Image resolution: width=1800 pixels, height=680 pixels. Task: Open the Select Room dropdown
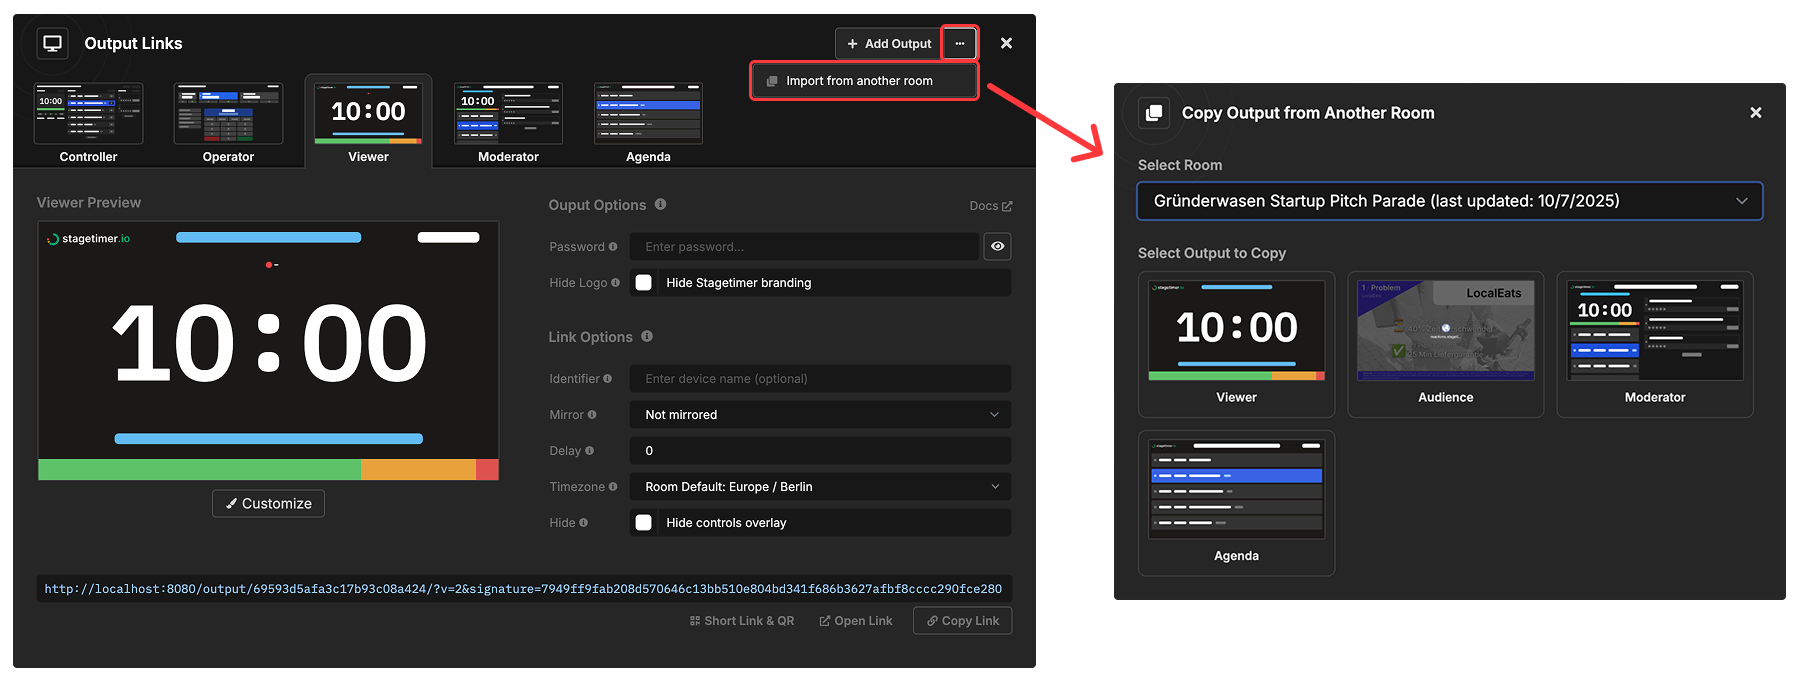pos(1449,201)
